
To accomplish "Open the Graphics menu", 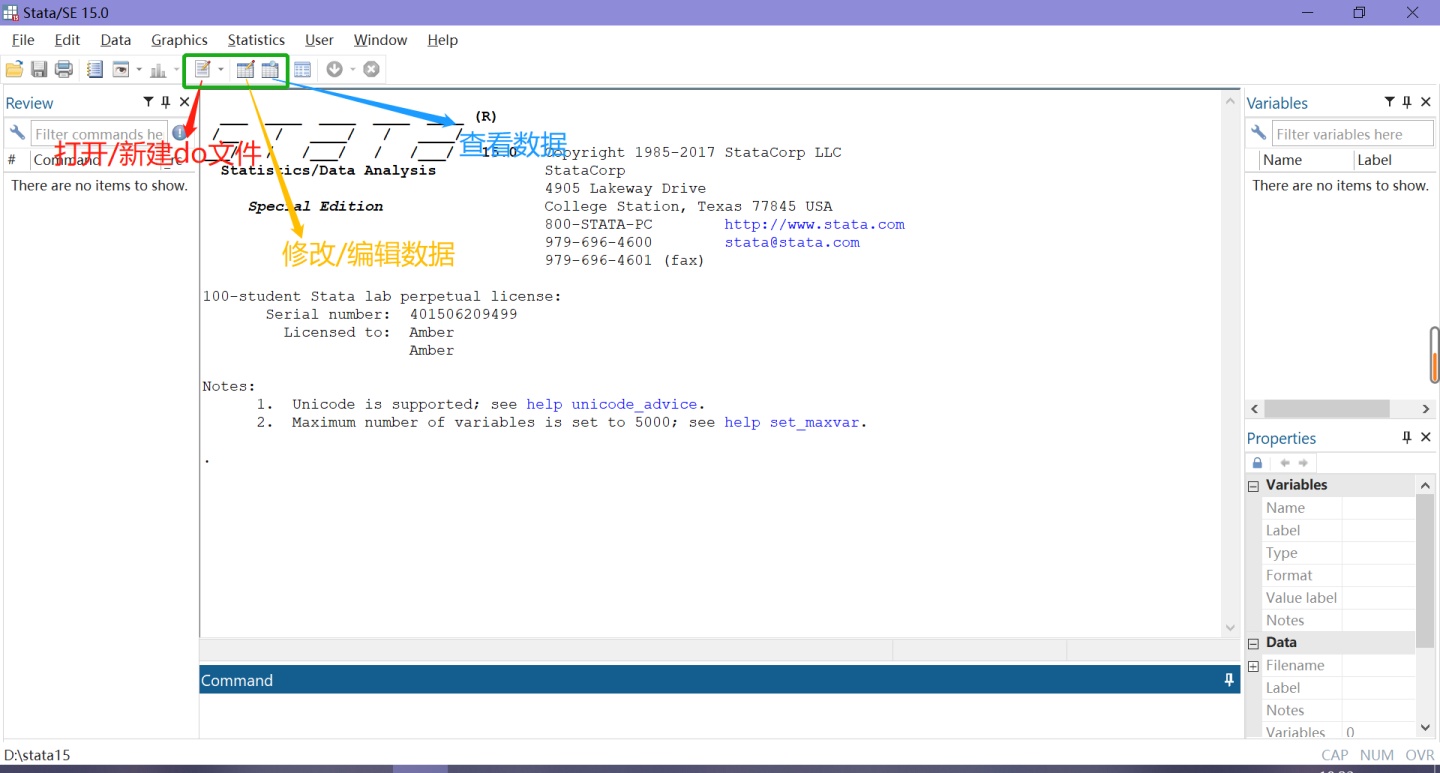I will point(179,40).
